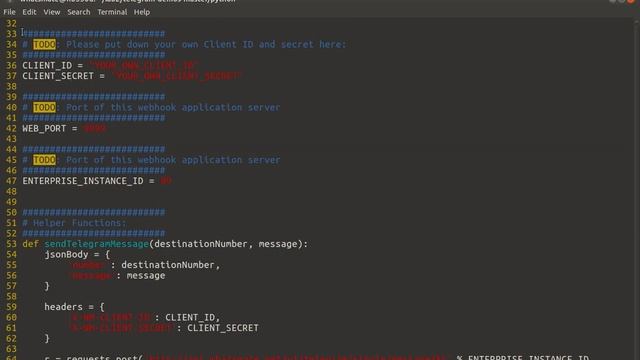
Task: Open the Help menu
Action: (142, 12)
